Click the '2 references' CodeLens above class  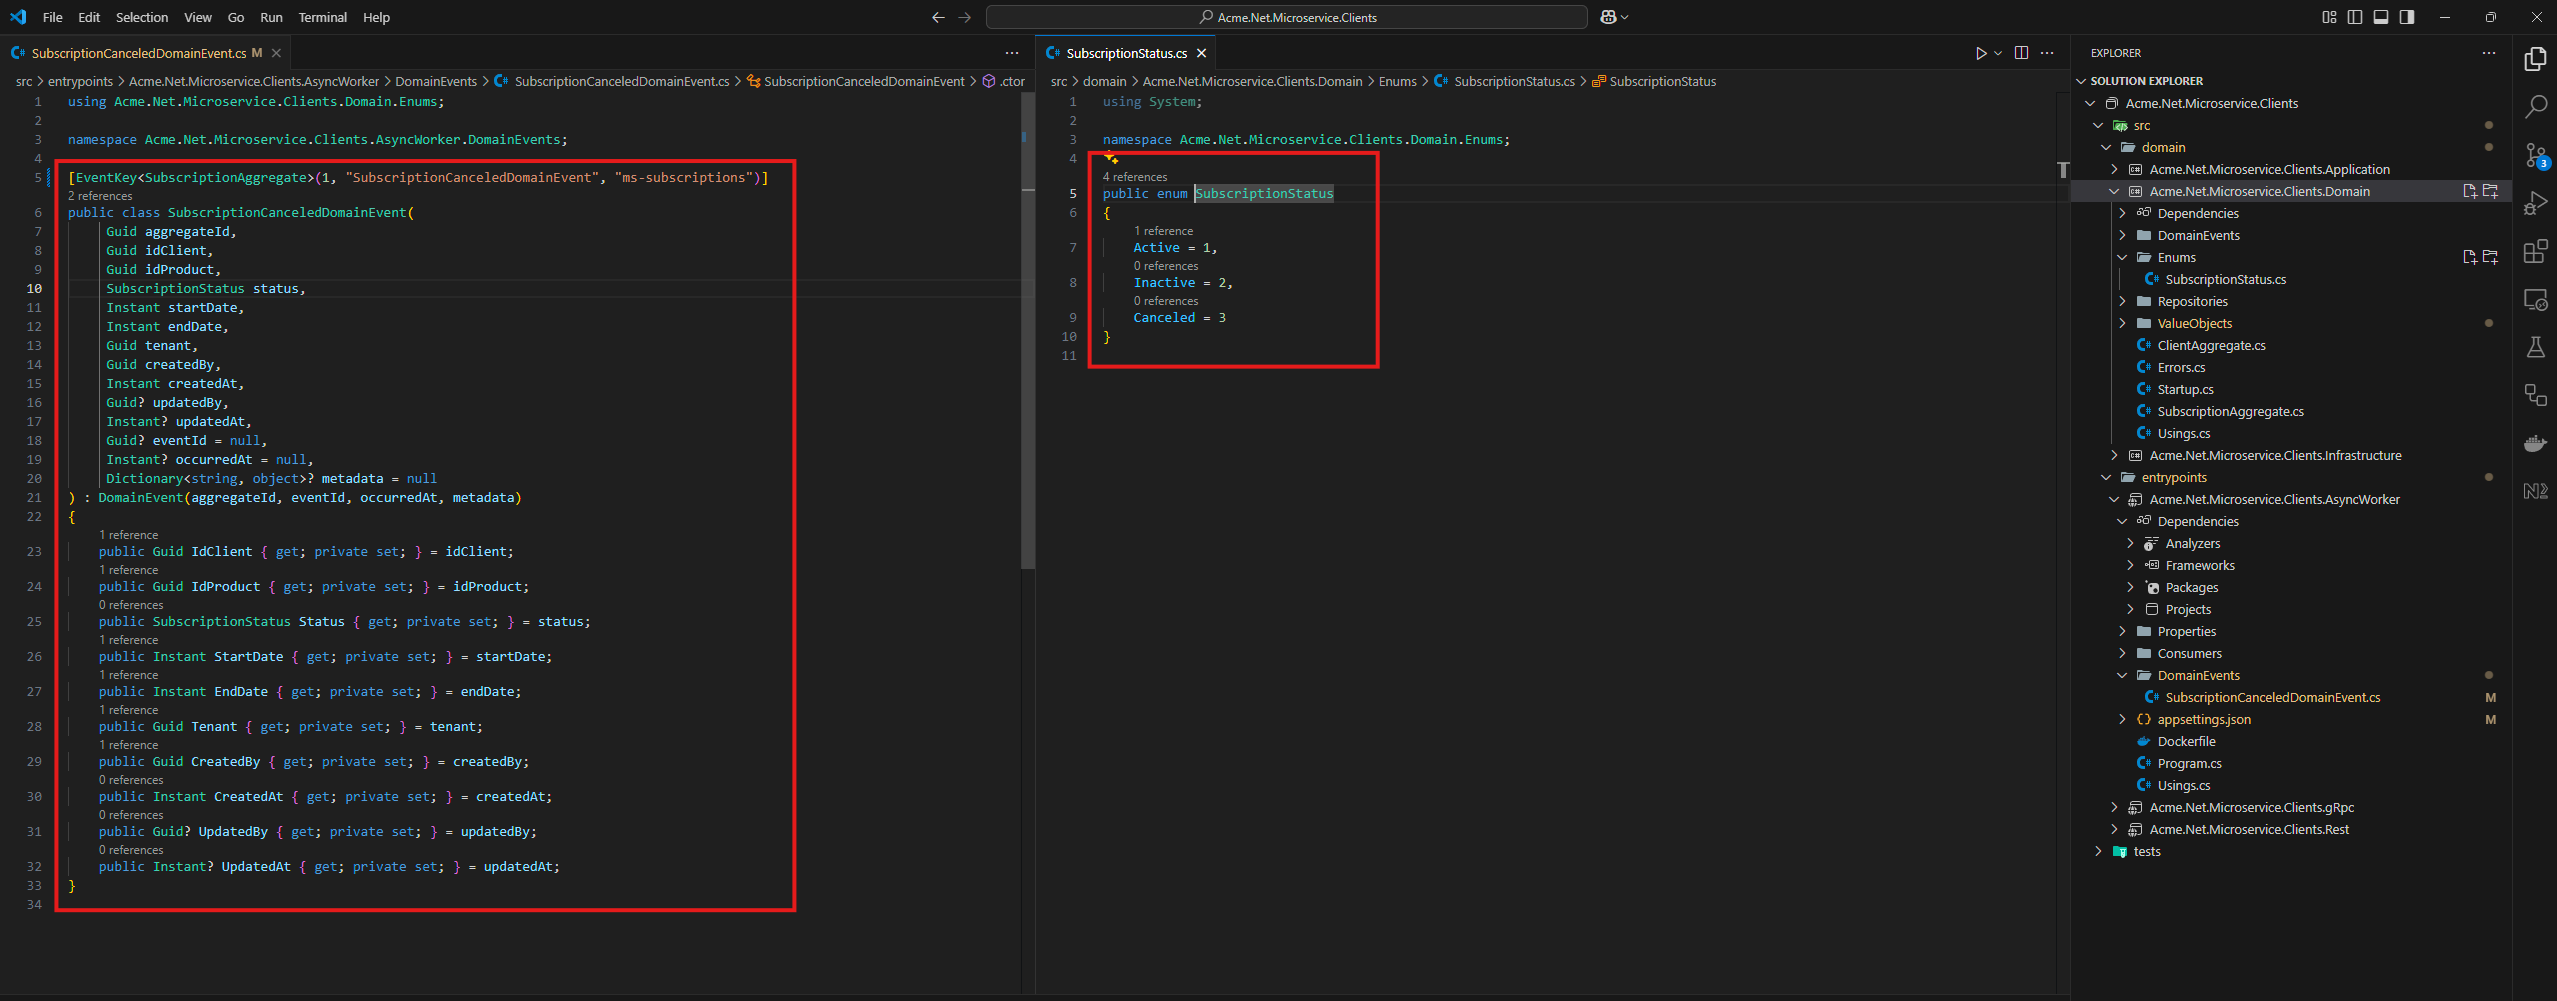coord(100,196)
